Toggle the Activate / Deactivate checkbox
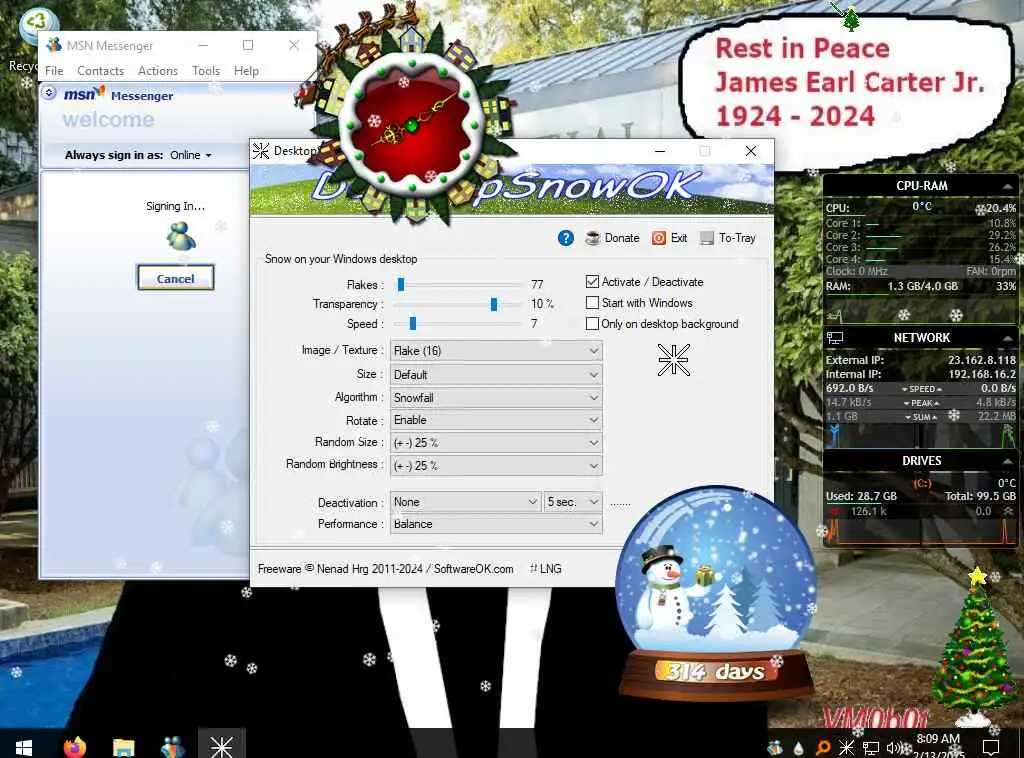This screenshot has width=1024, height=758. click(x=592, y=281)
